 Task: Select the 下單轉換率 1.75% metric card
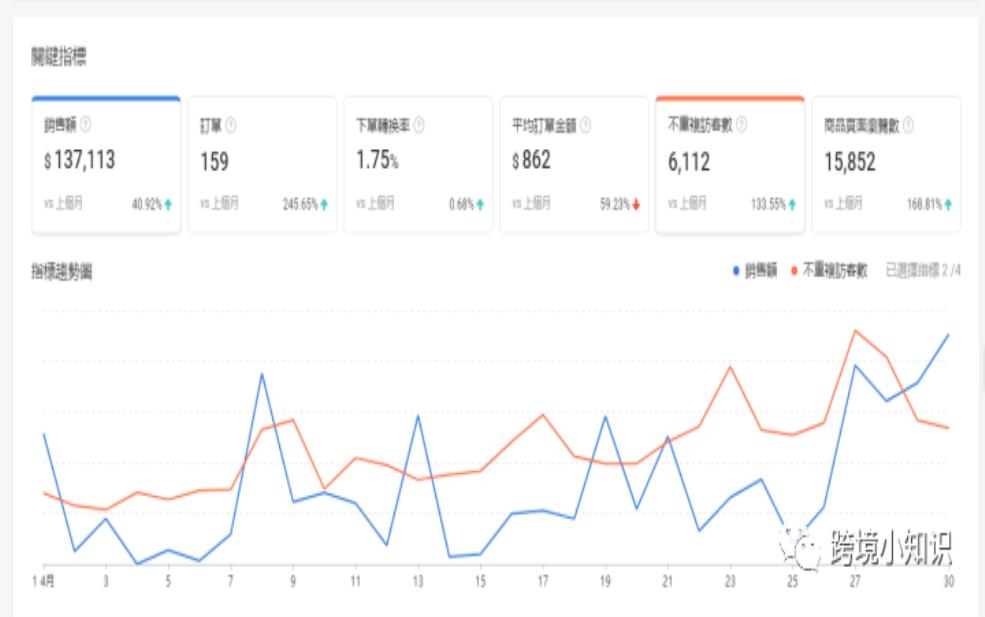[417, 165]
